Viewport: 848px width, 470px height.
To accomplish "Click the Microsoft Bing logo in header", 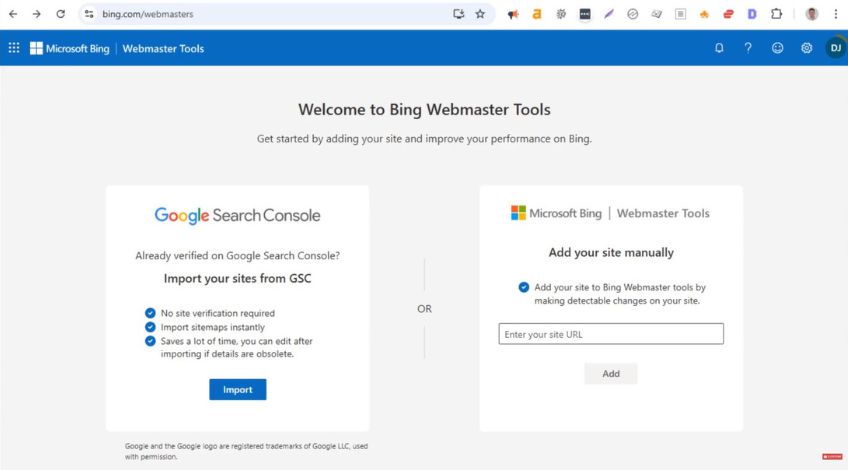I will (x=70, y=48).
